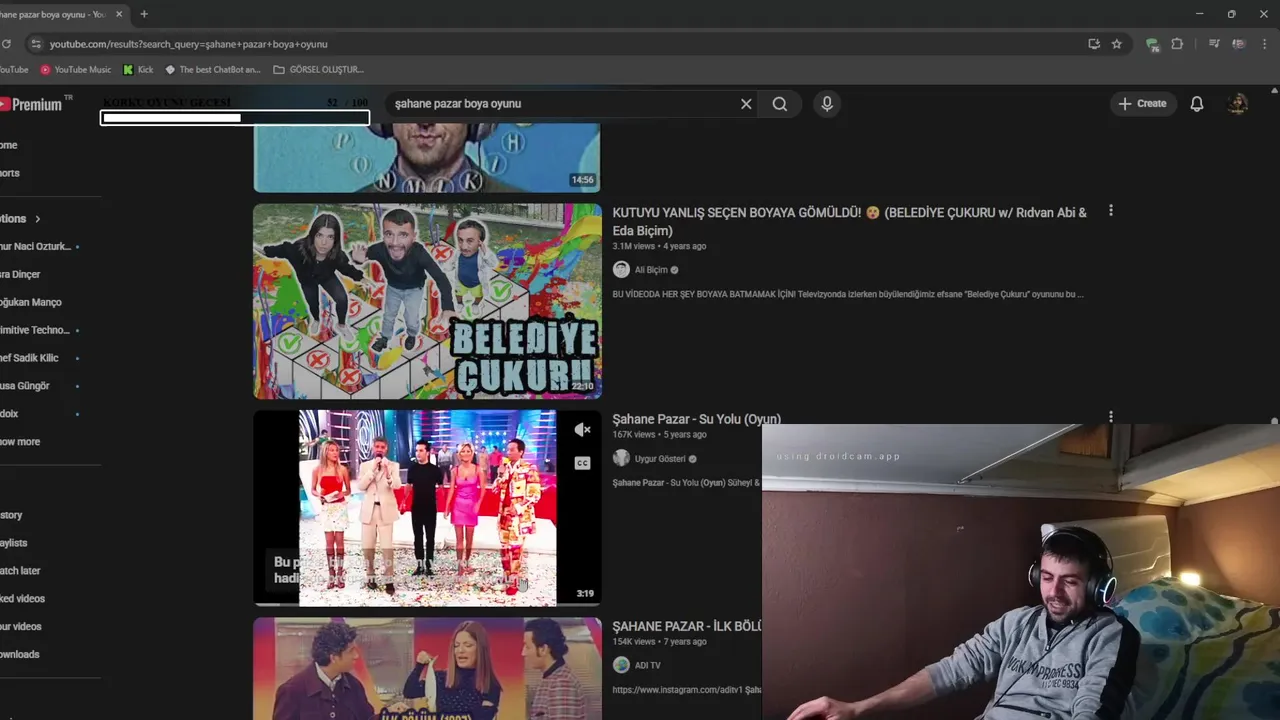Click the install app icon in address bar
Screen dimensions: 1280x720
1094,44
